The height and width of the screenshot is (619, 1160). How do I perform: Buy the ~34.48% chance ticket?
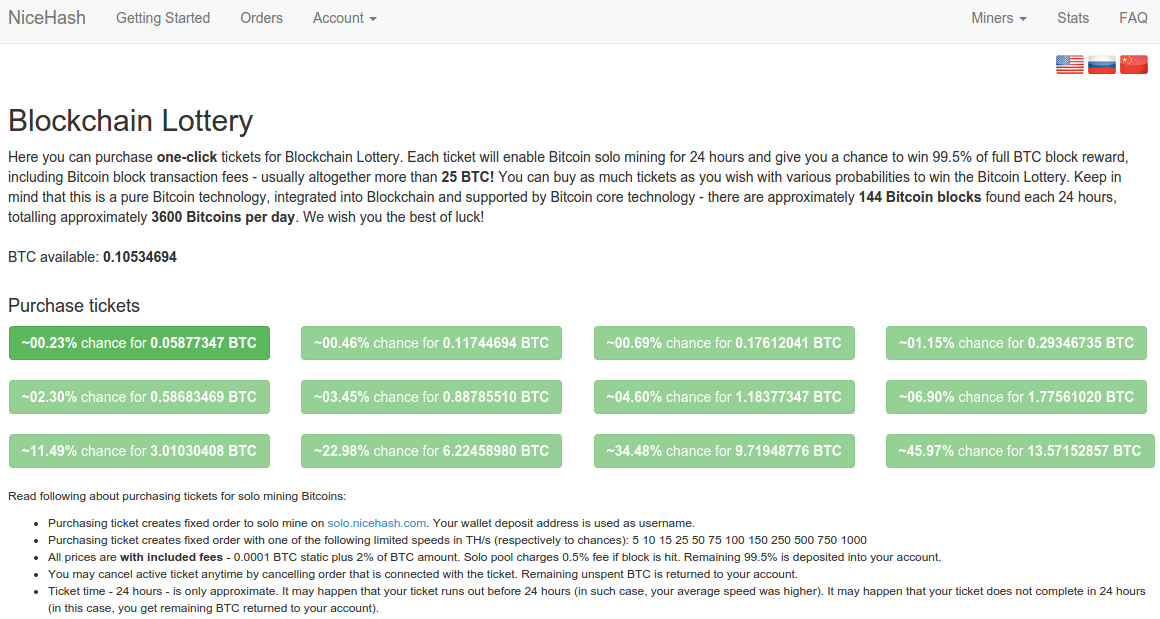click(x=724, y=451)
